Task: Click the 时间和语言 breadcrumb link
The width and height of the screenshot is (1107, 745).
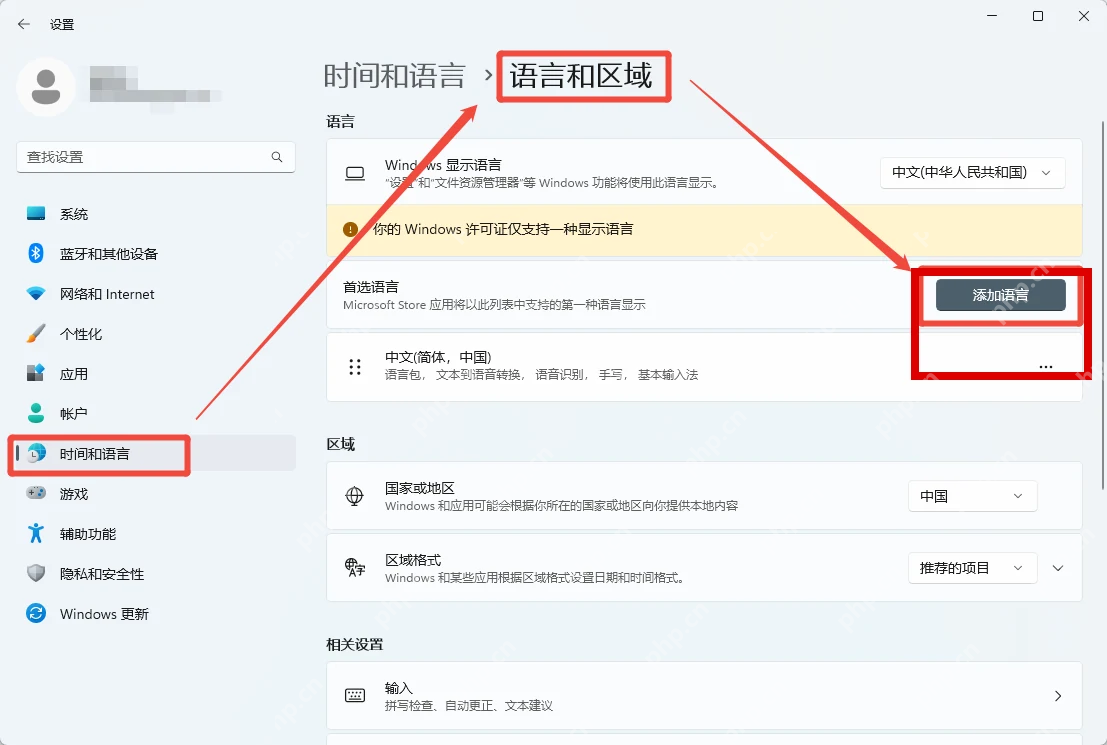Action: [395, 76]
